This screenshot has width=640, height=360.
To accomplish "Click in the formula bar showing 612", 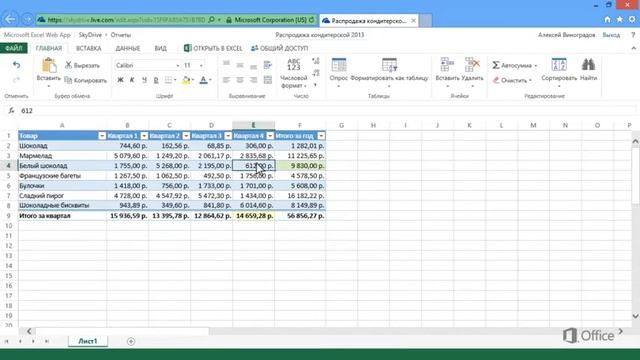I will pos(327,111).
